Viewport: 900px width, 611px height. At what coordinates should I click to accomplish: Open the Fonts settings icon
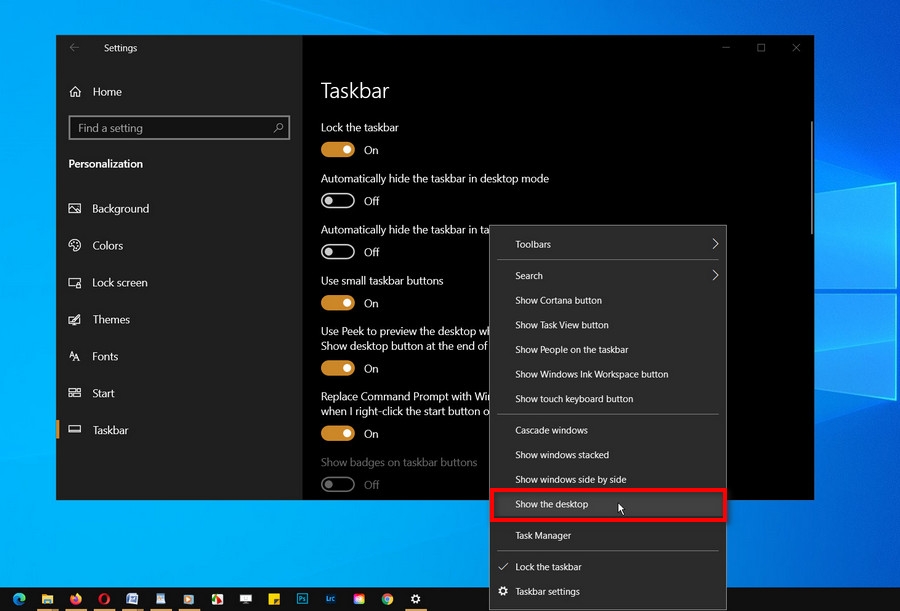[x=75, y=356]
